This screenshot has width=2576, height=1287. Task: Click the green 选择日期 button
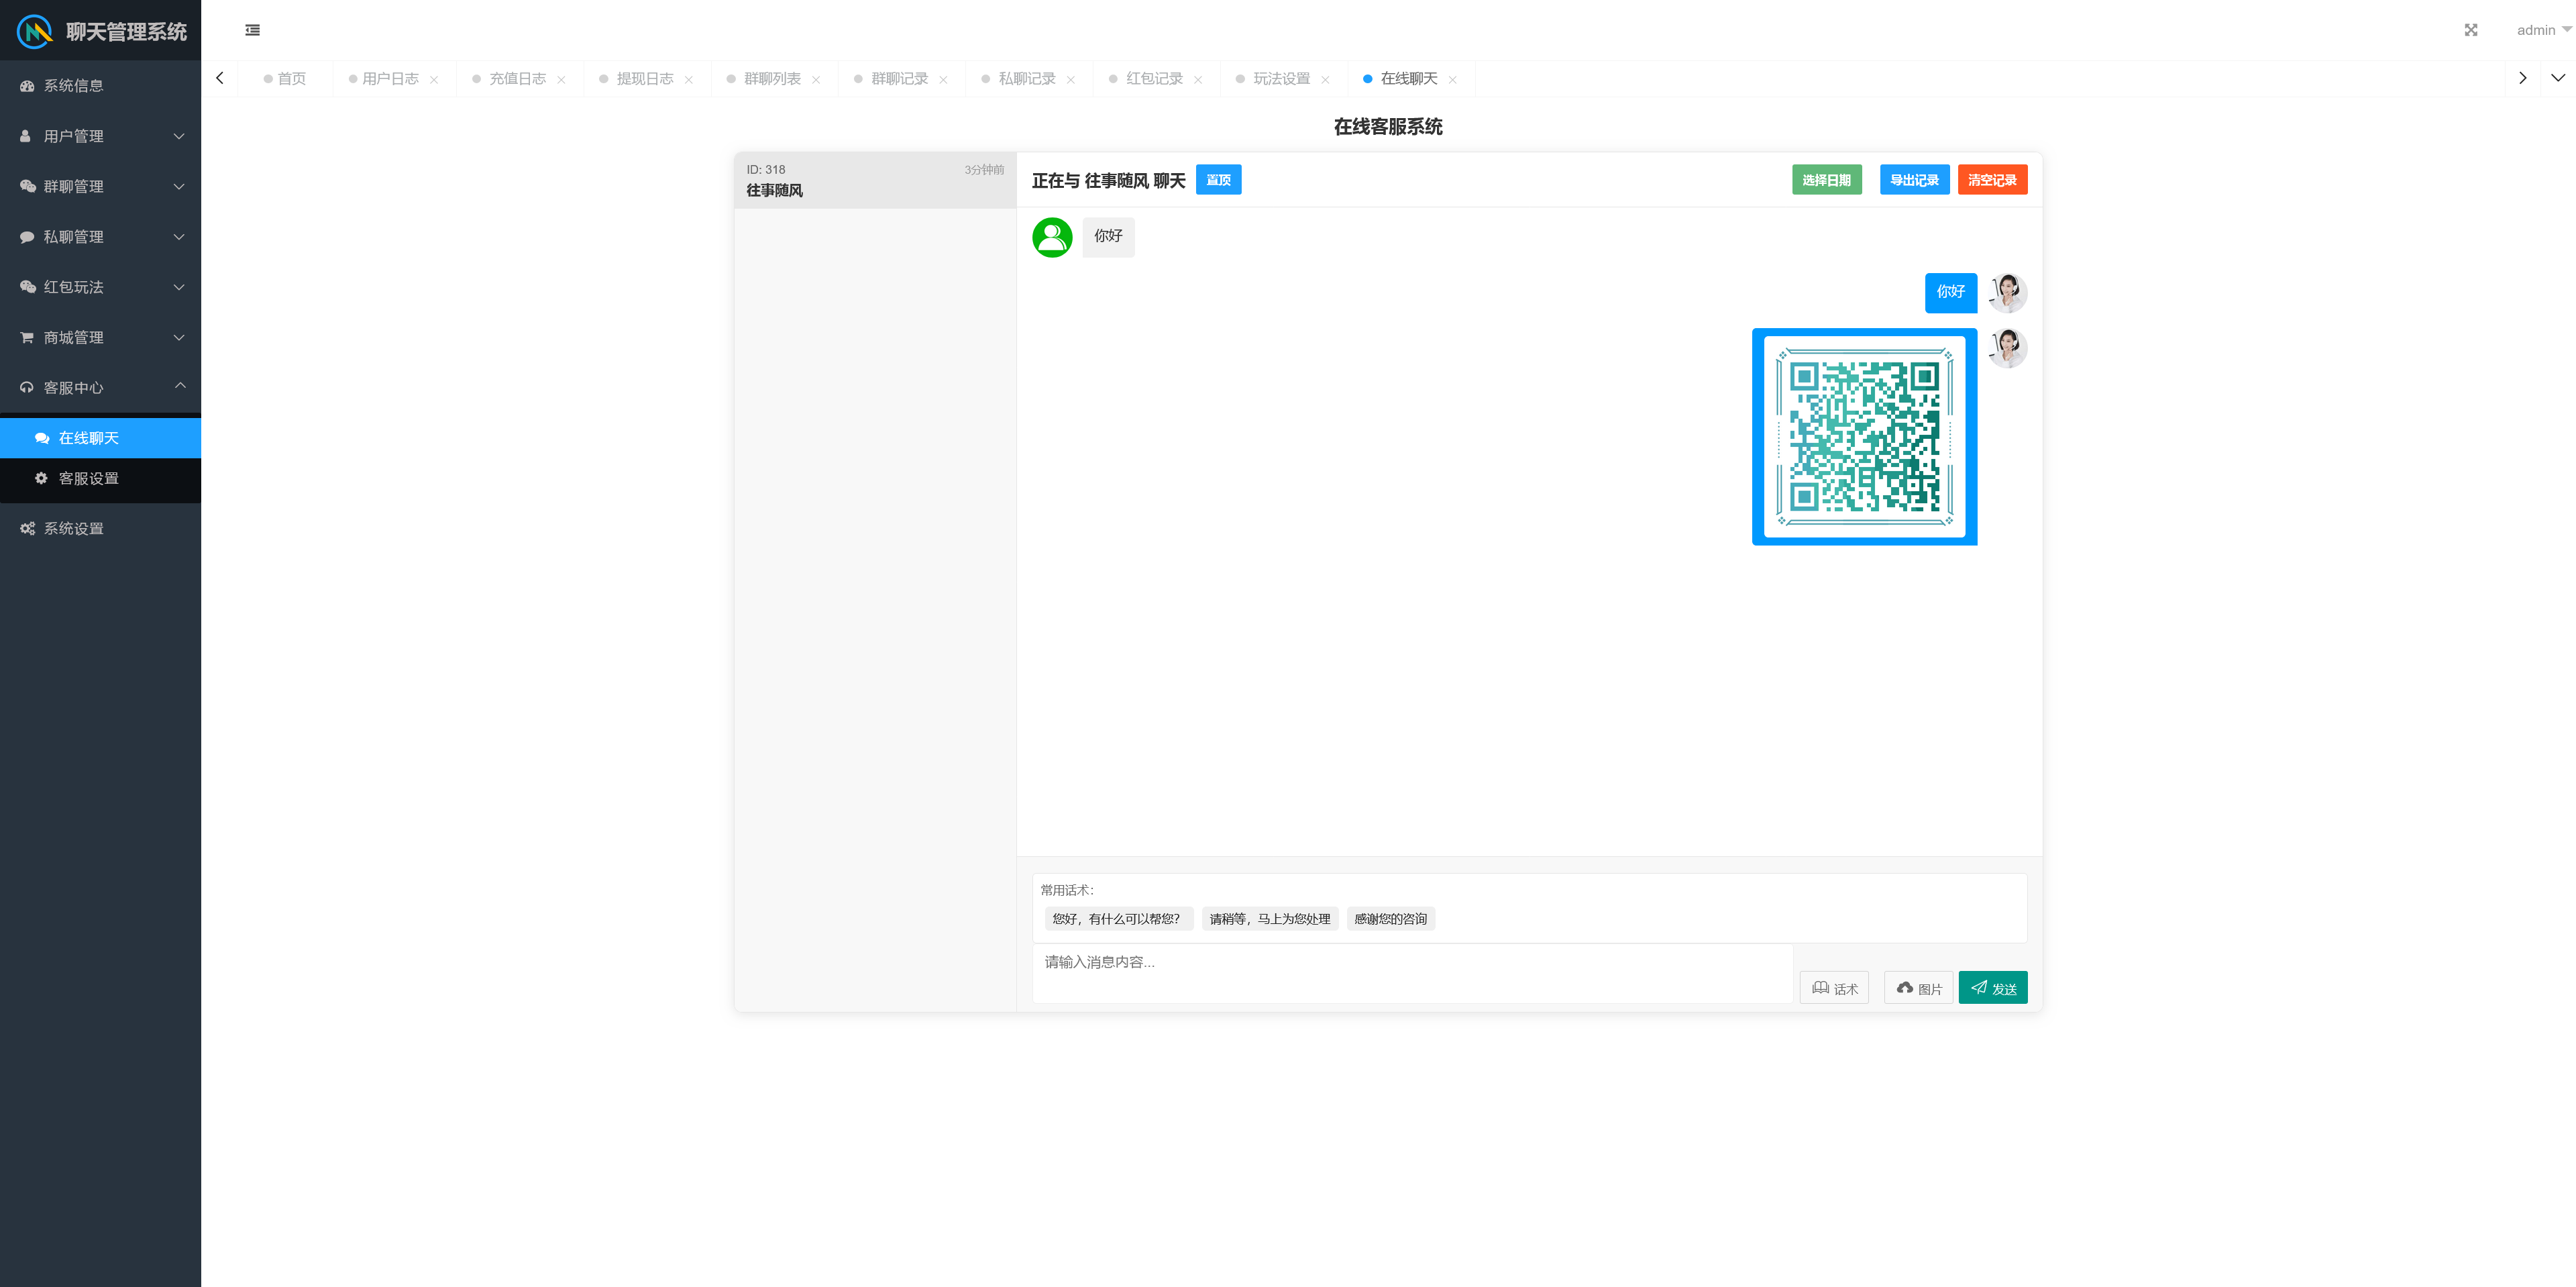pyautogui.click(x=1826, y=180)
